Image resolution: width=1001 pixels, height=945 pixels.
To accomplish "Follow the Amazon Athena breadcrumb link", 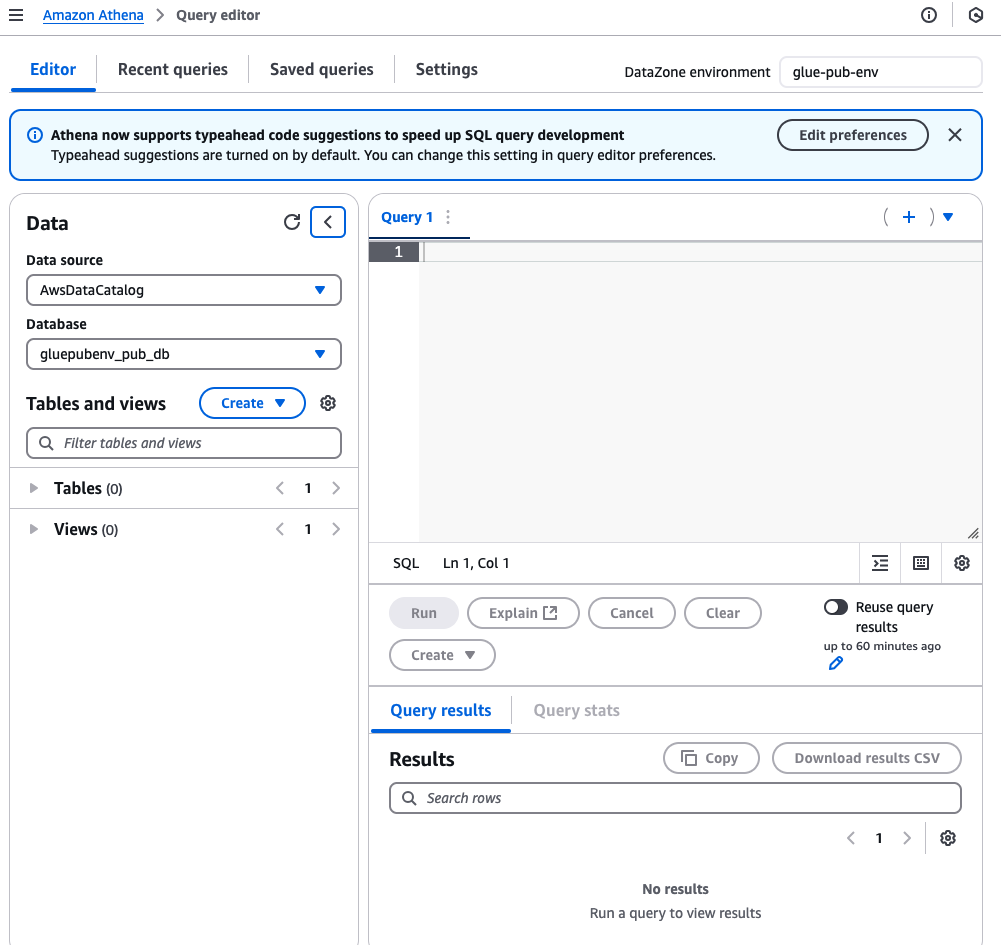I will point(93,15).
